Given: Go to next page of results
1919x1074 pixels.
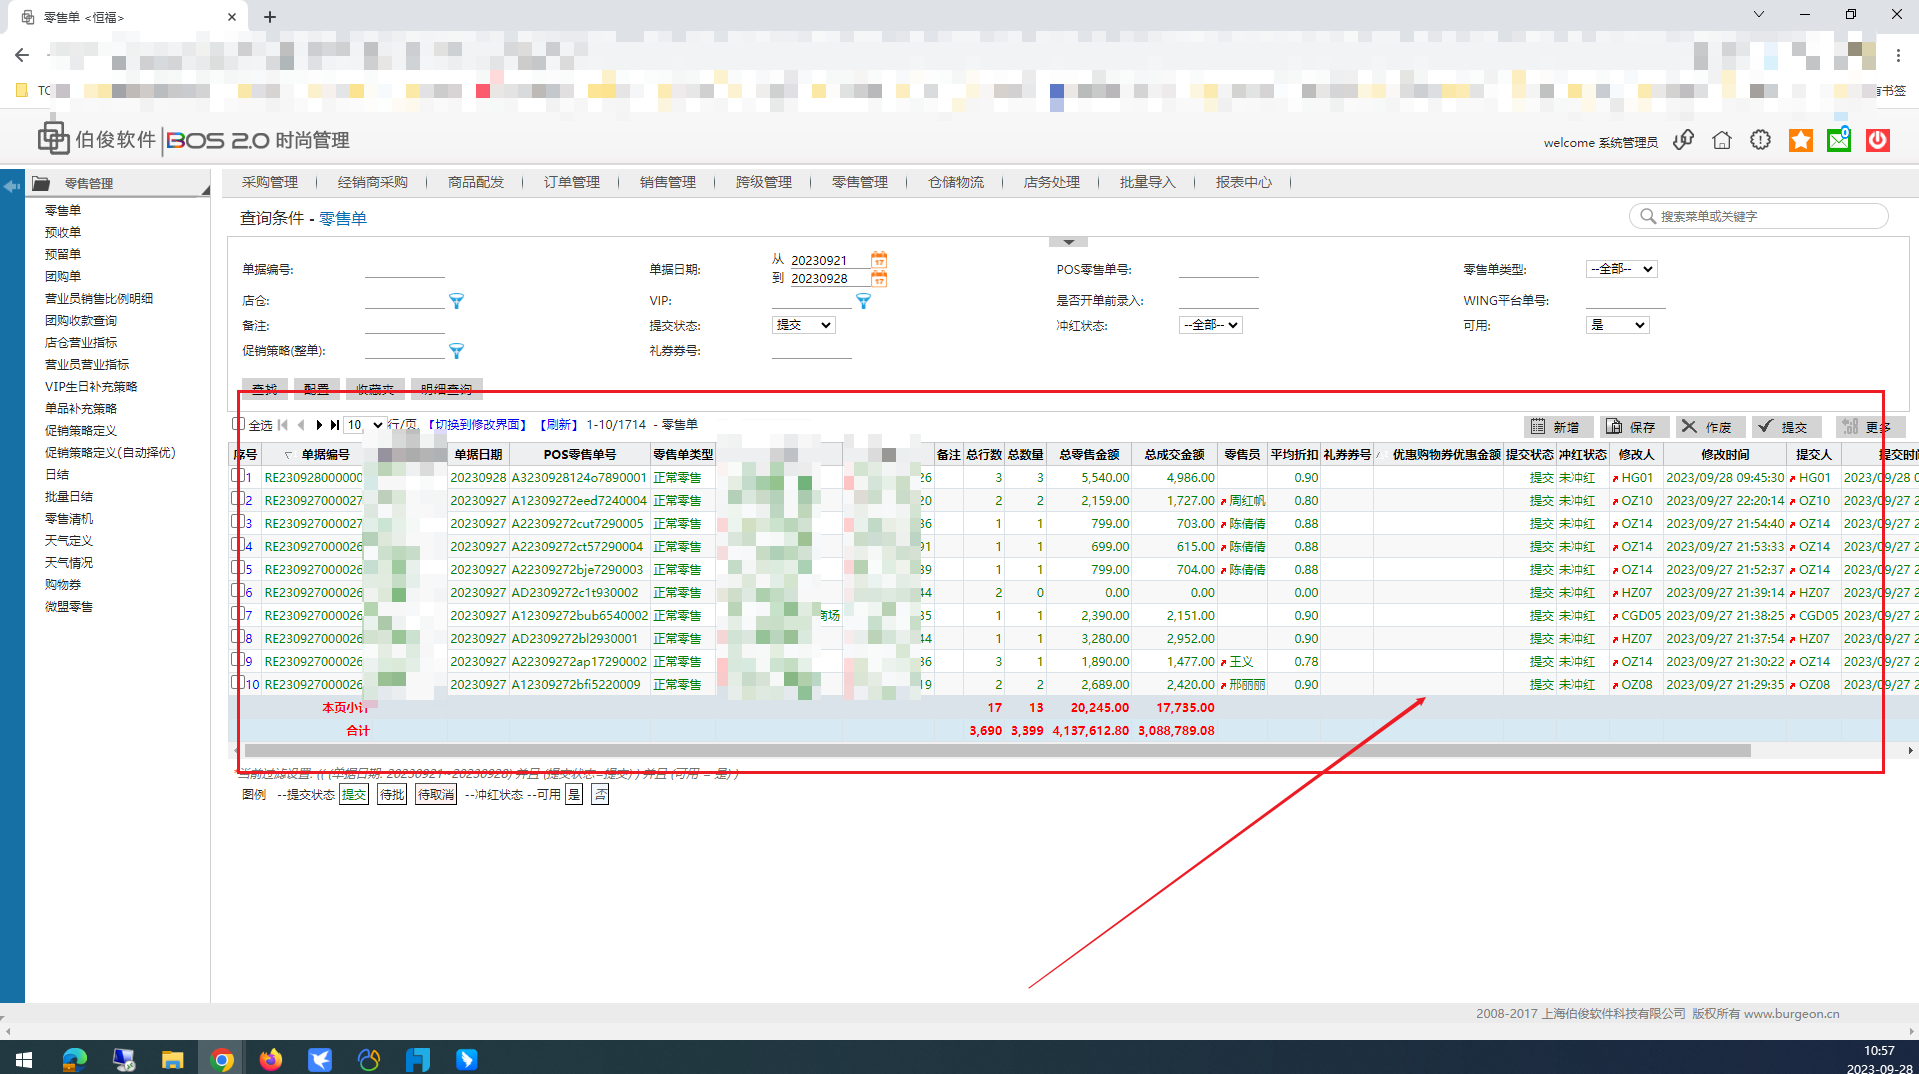Looking at the screenshot, I should (x=319, y=425).
